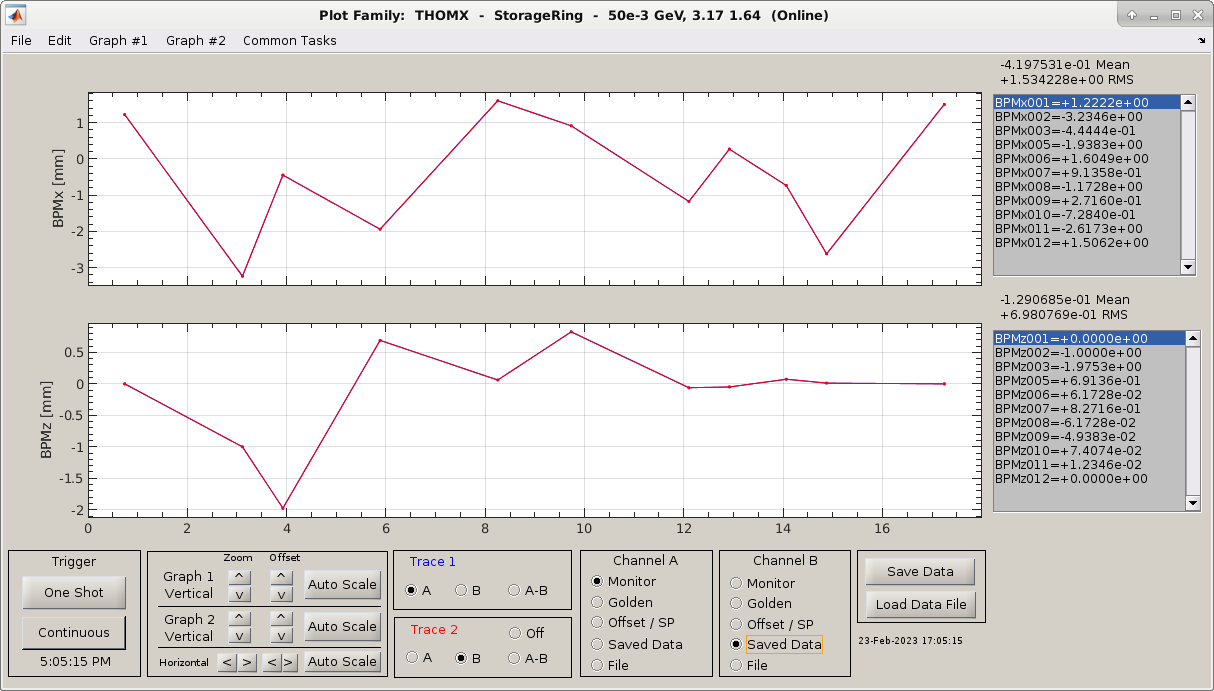Click Auto Scale for Graph 2 Vertical
Viewport: 1214px width, 691px height.
point(342,626)
